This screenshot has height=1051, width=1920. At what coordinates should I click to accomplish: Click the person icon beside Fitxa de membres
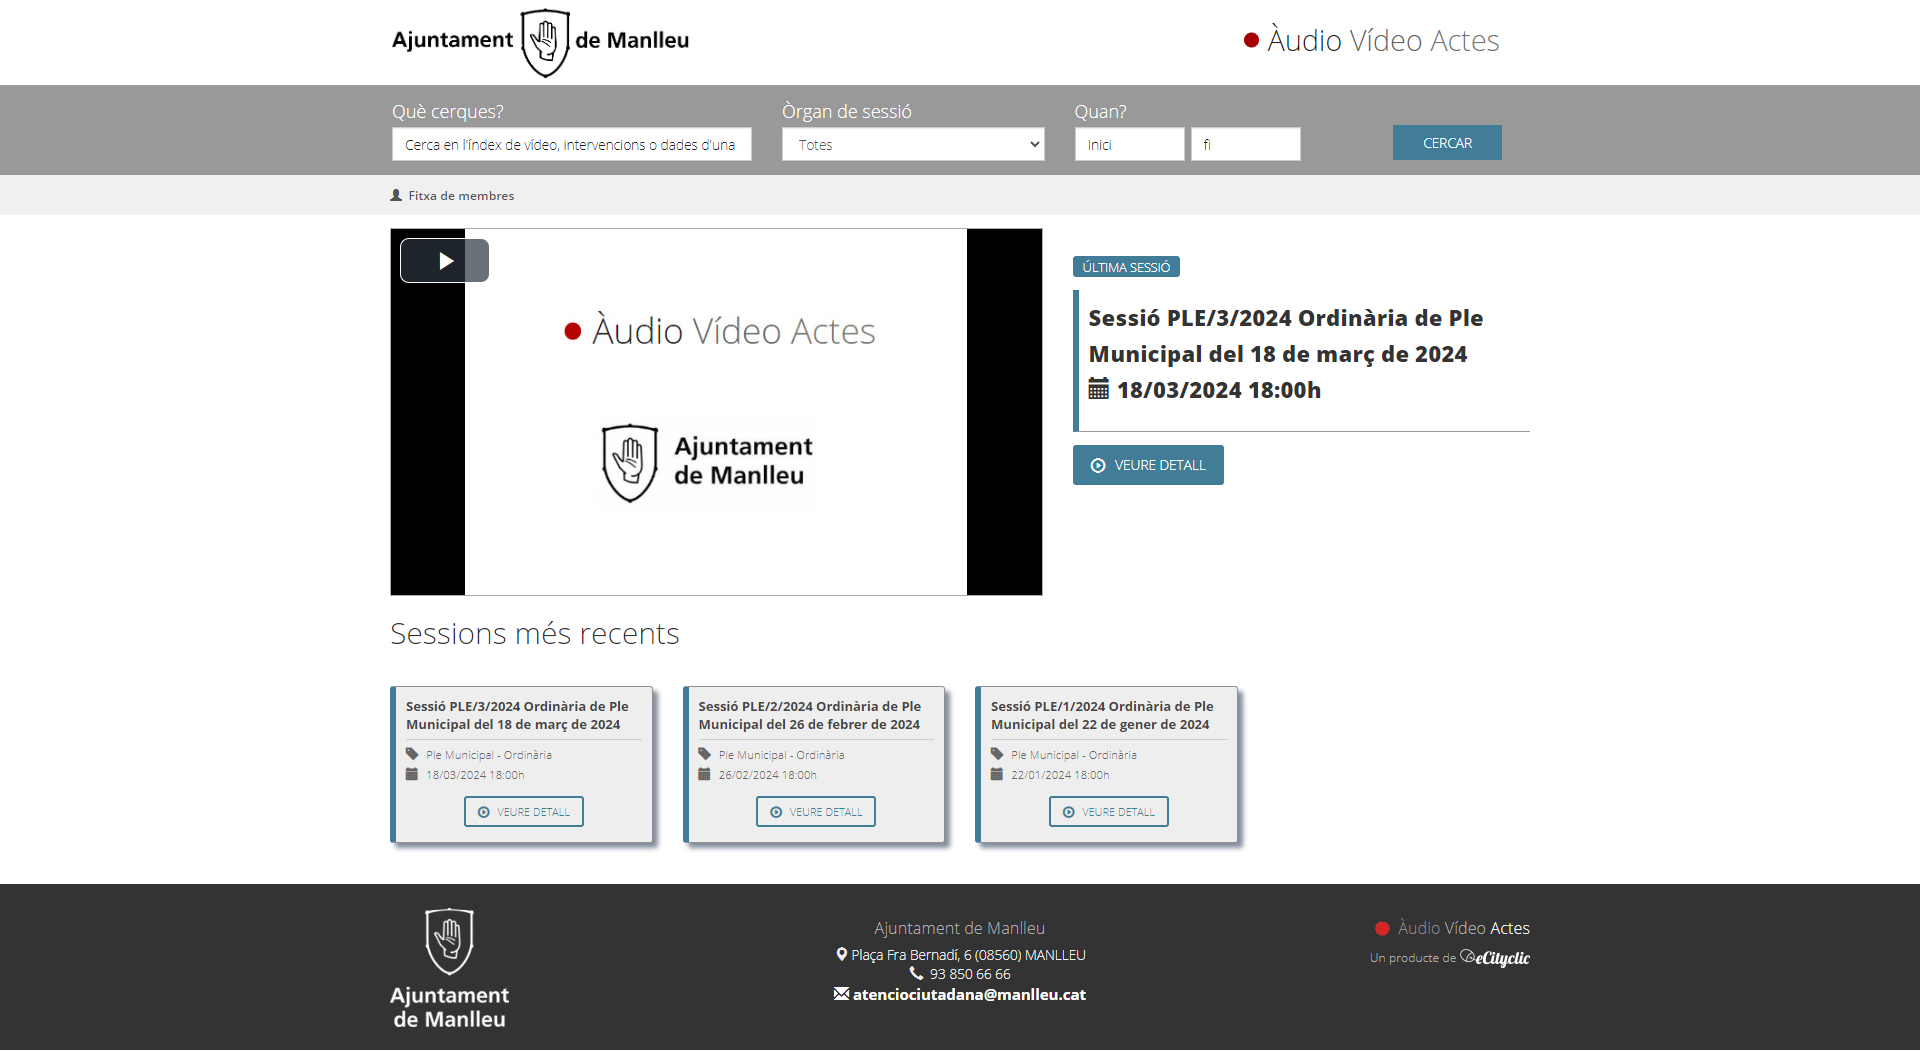396,196
